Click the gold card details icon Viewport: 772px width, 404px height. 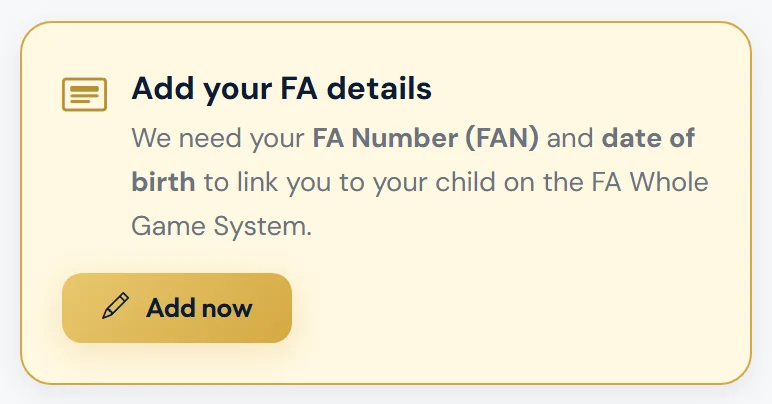84,94
